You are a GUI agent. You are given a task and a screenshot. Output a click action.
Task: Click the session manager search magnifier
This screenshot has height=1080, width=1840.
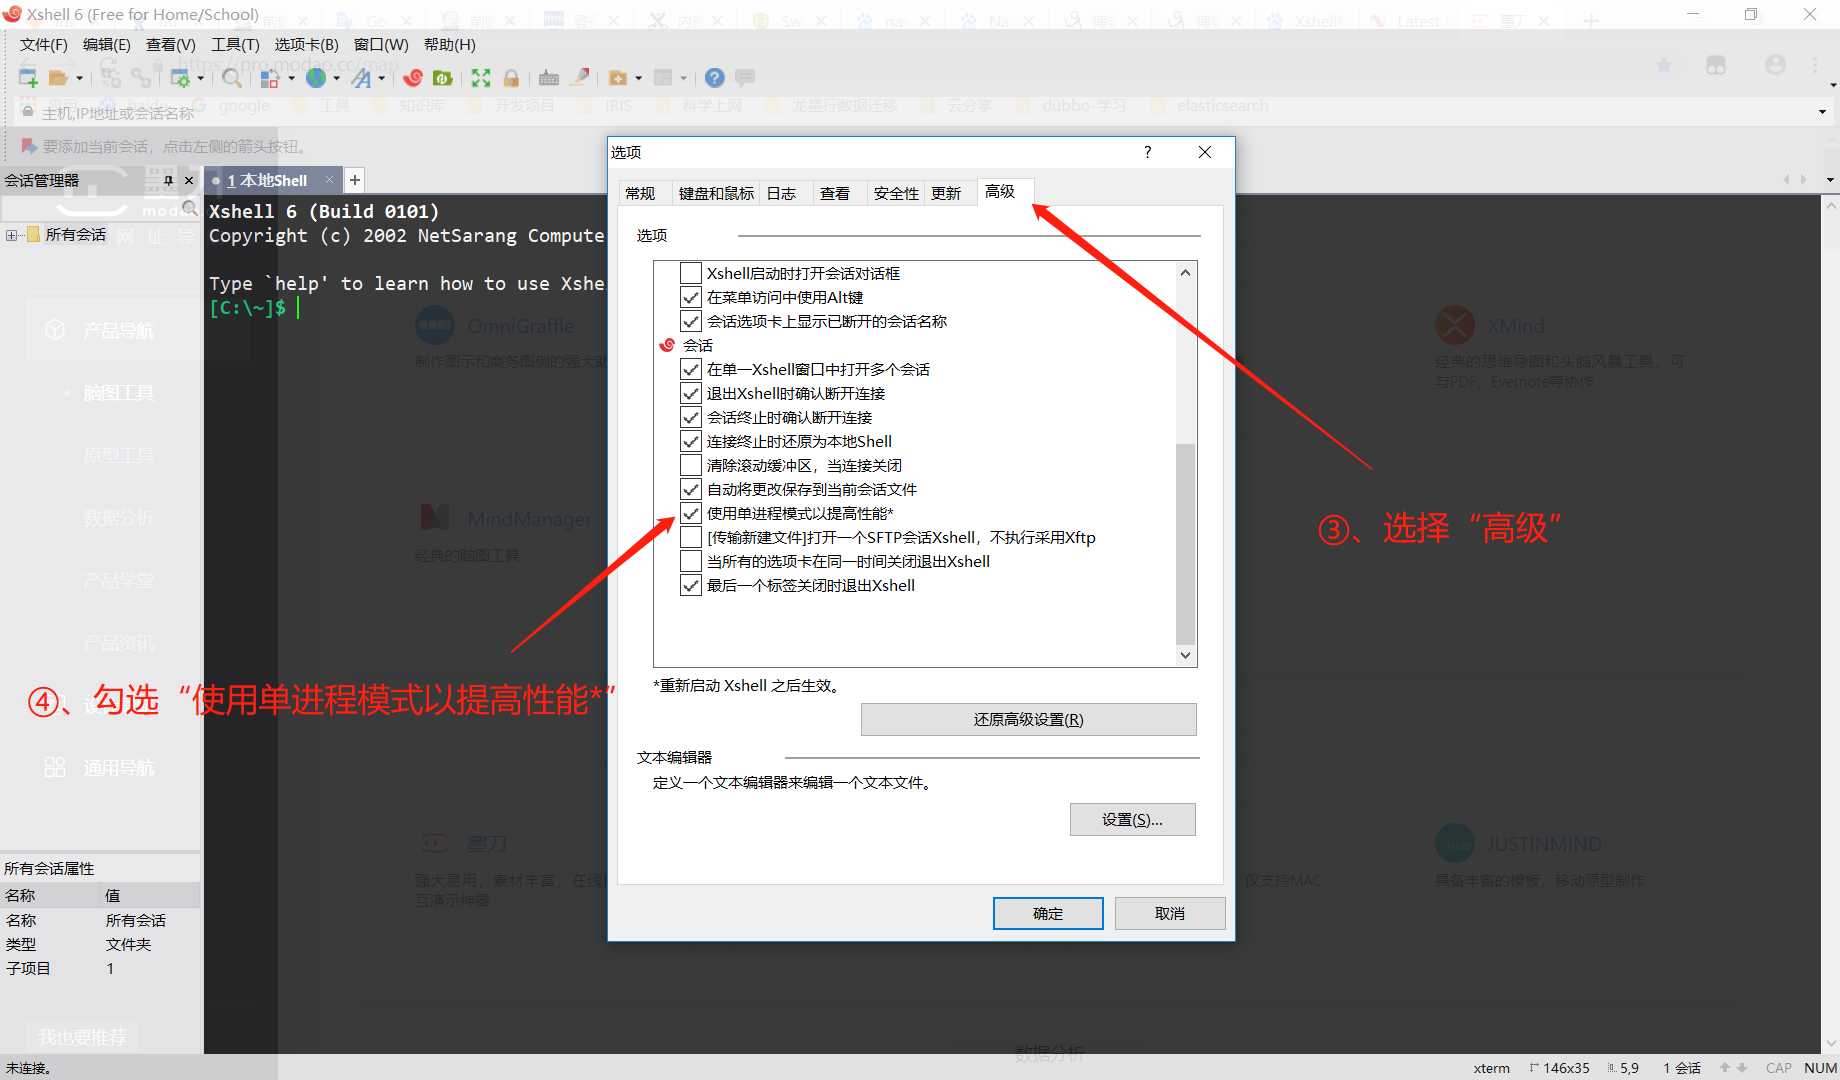[x=189, y=209]
